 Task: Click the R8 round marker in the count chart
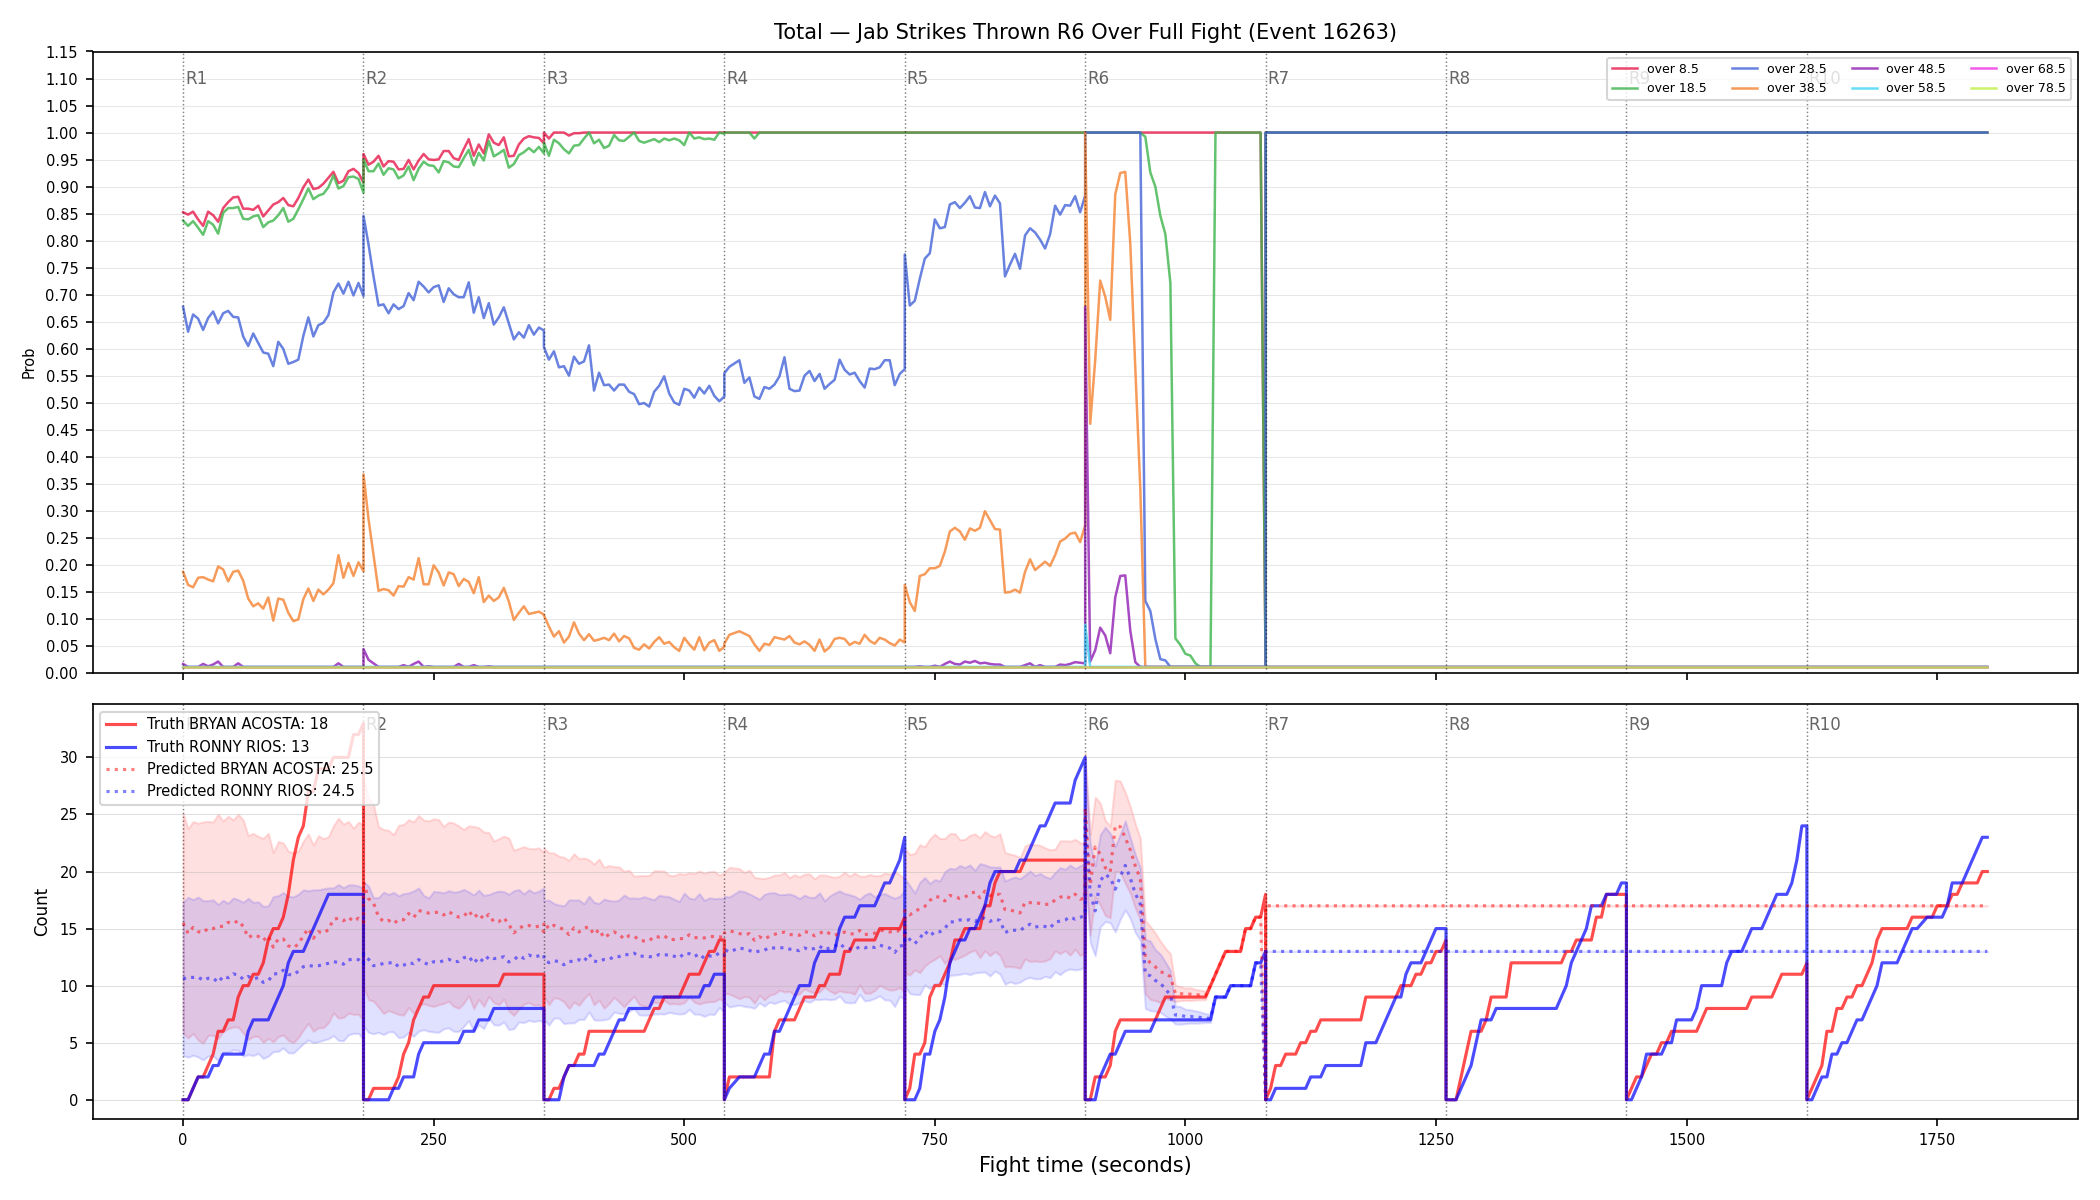pyautogui.click(x=1459, y=724)
